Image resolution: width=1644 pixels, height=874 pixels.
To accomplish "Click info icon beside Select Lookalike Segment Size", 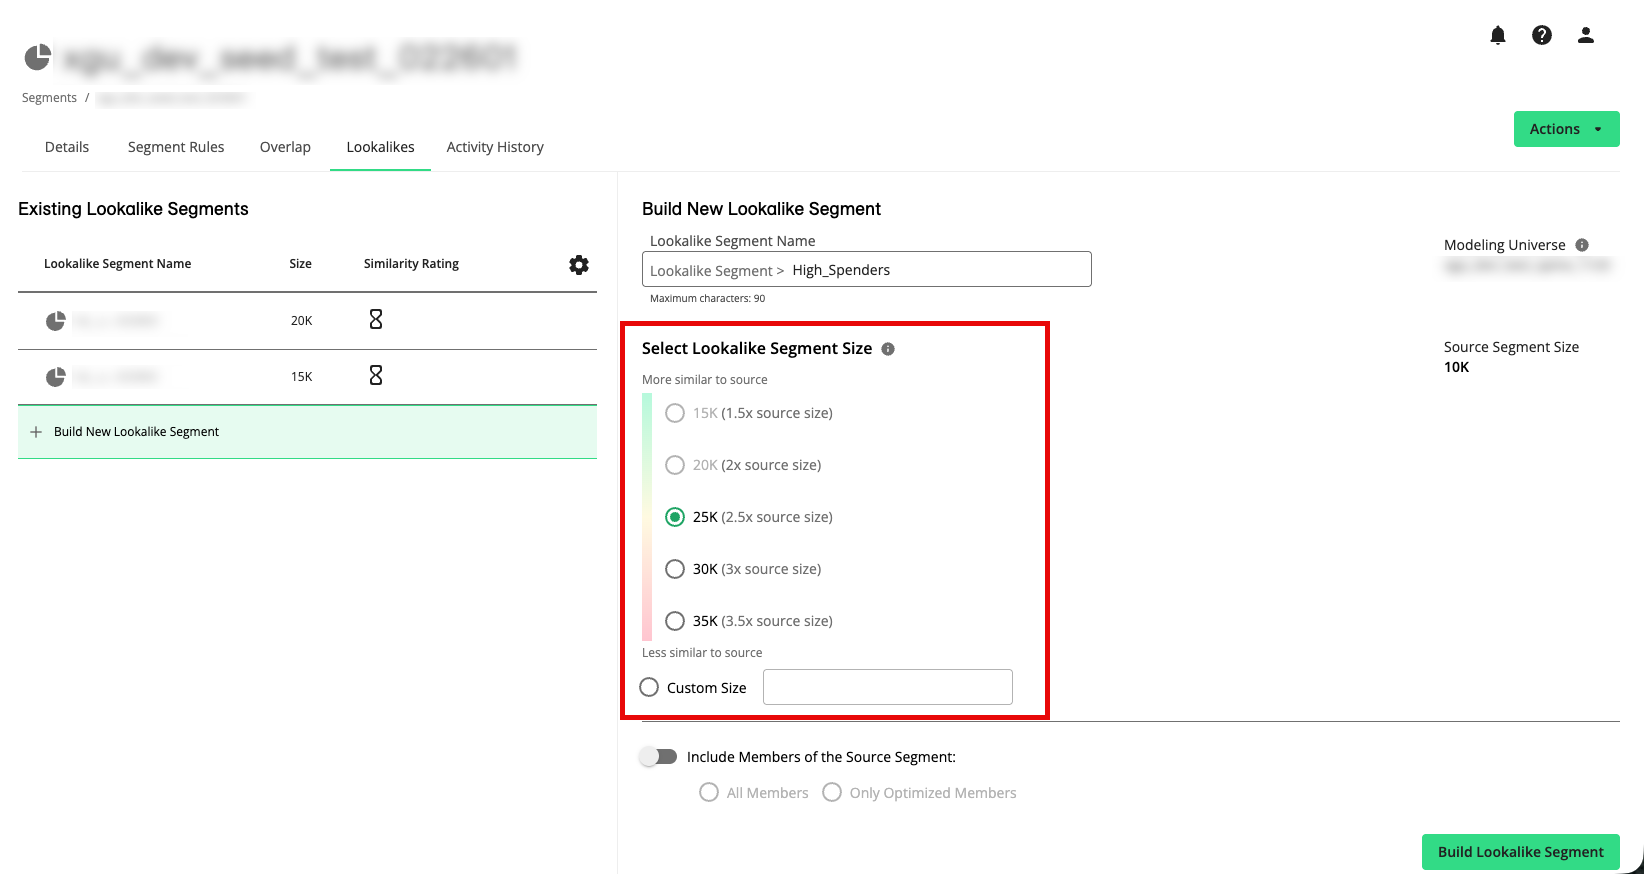I will 887,349.
